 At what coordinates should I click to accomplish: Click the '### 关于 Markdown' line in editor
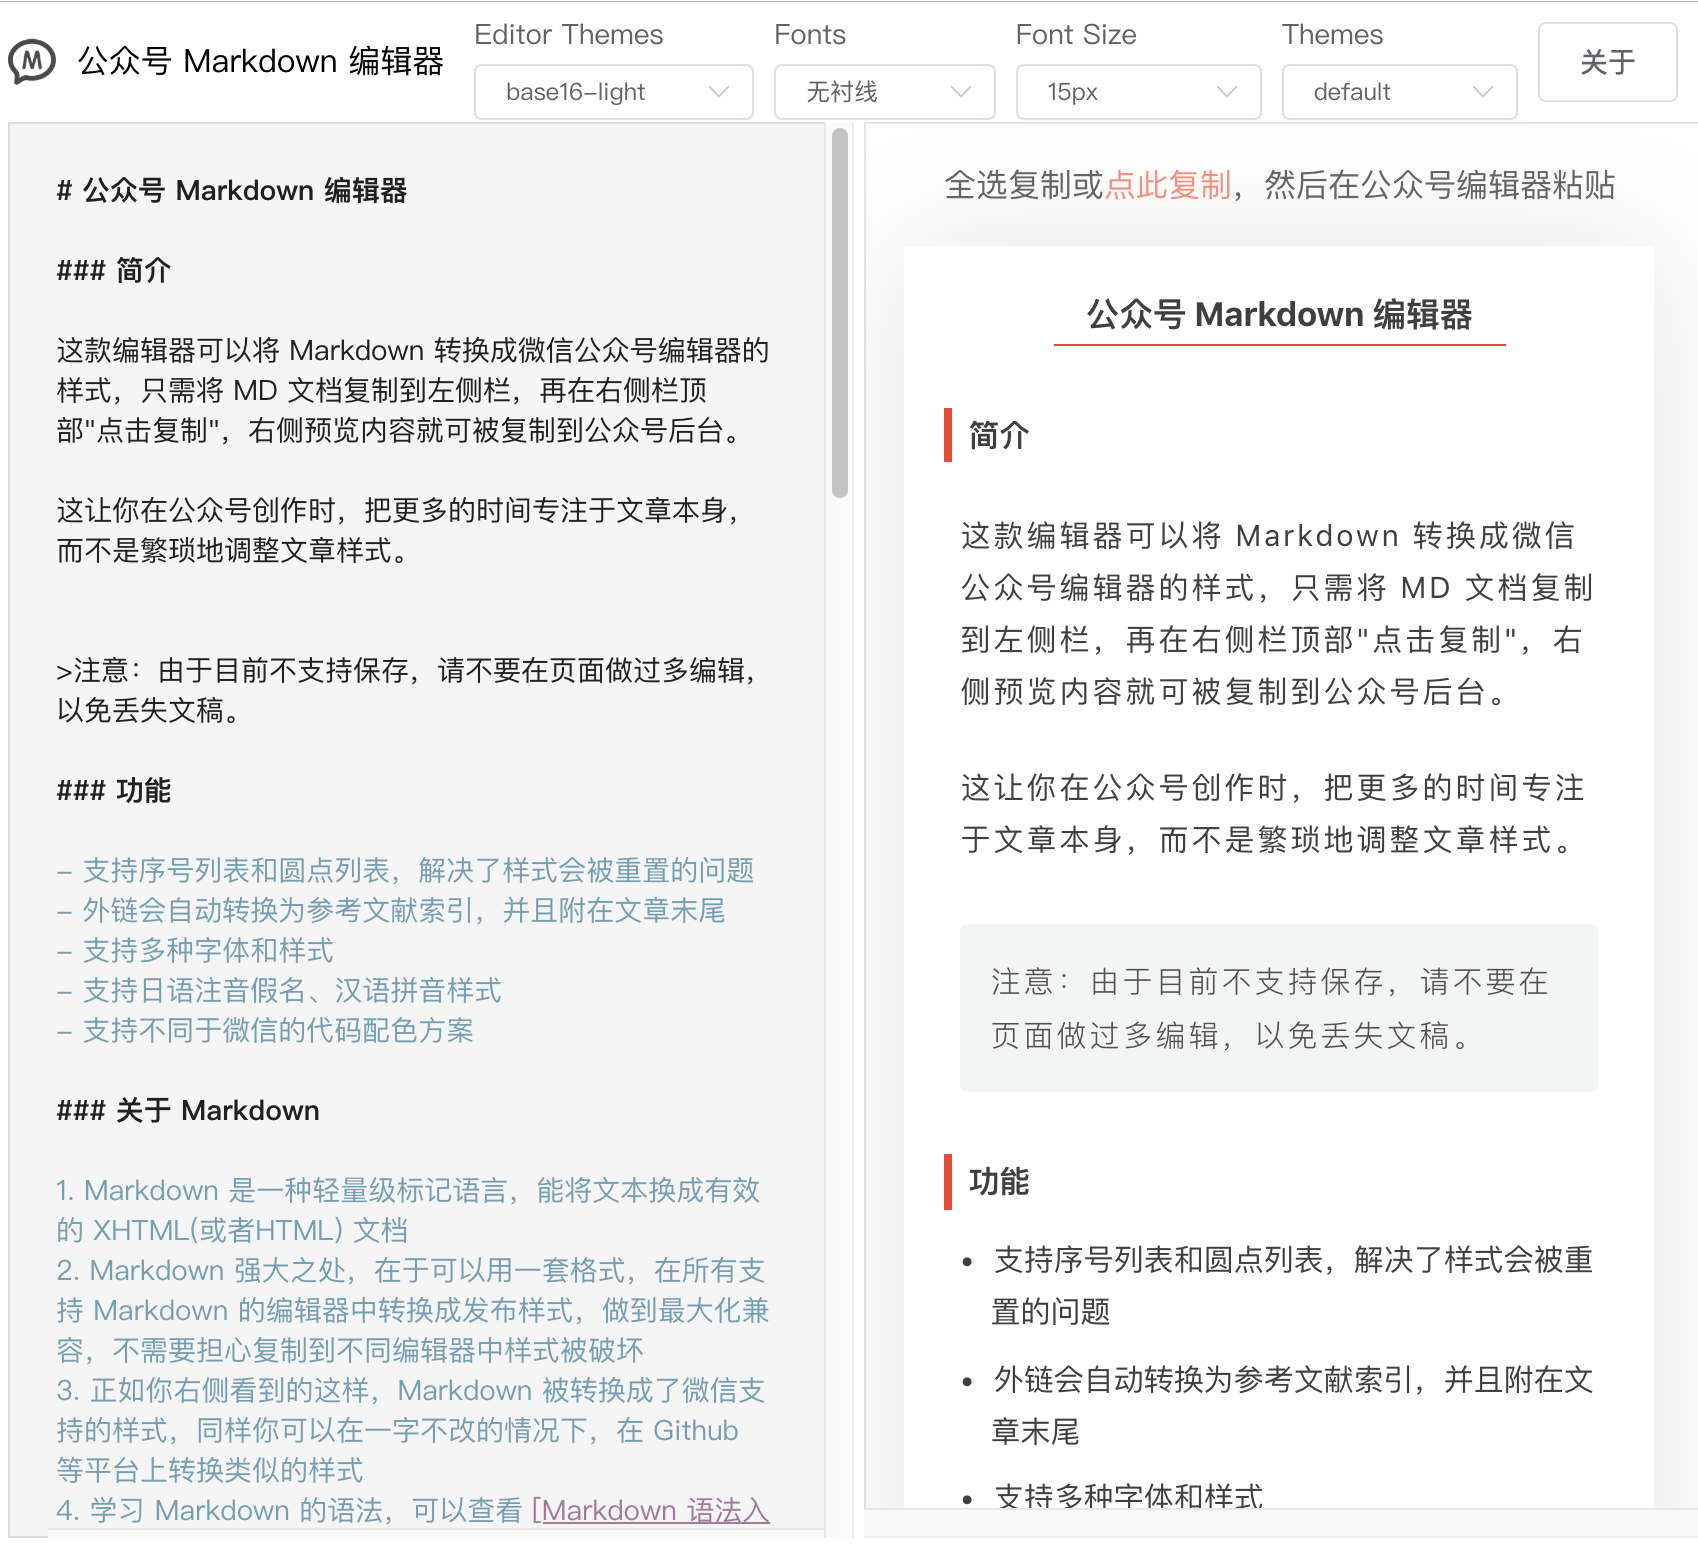pyautogui.click(x=188, y=1110)
